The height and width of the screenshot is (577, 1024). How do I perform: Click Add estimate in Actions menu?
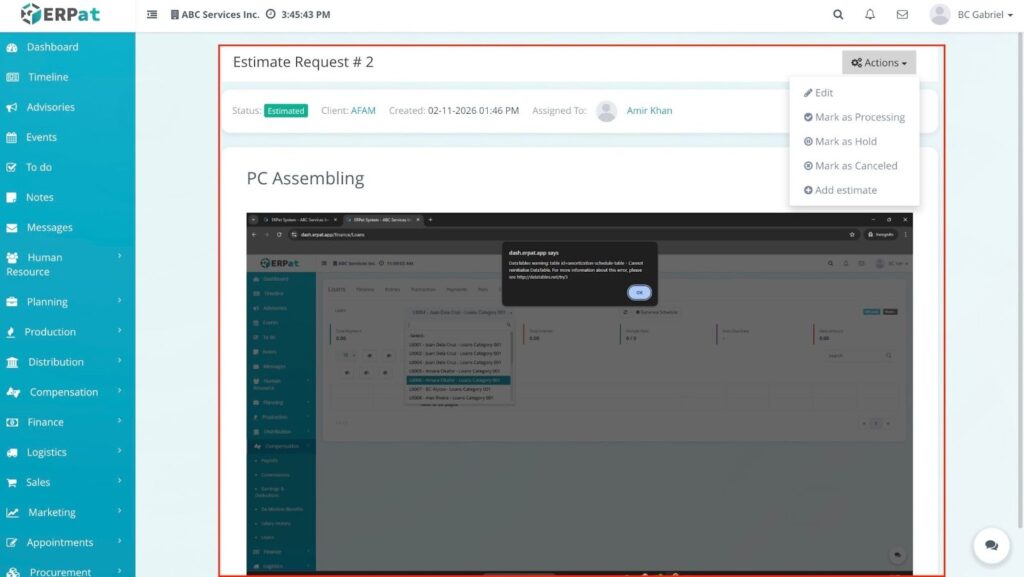tap(845, 190)
